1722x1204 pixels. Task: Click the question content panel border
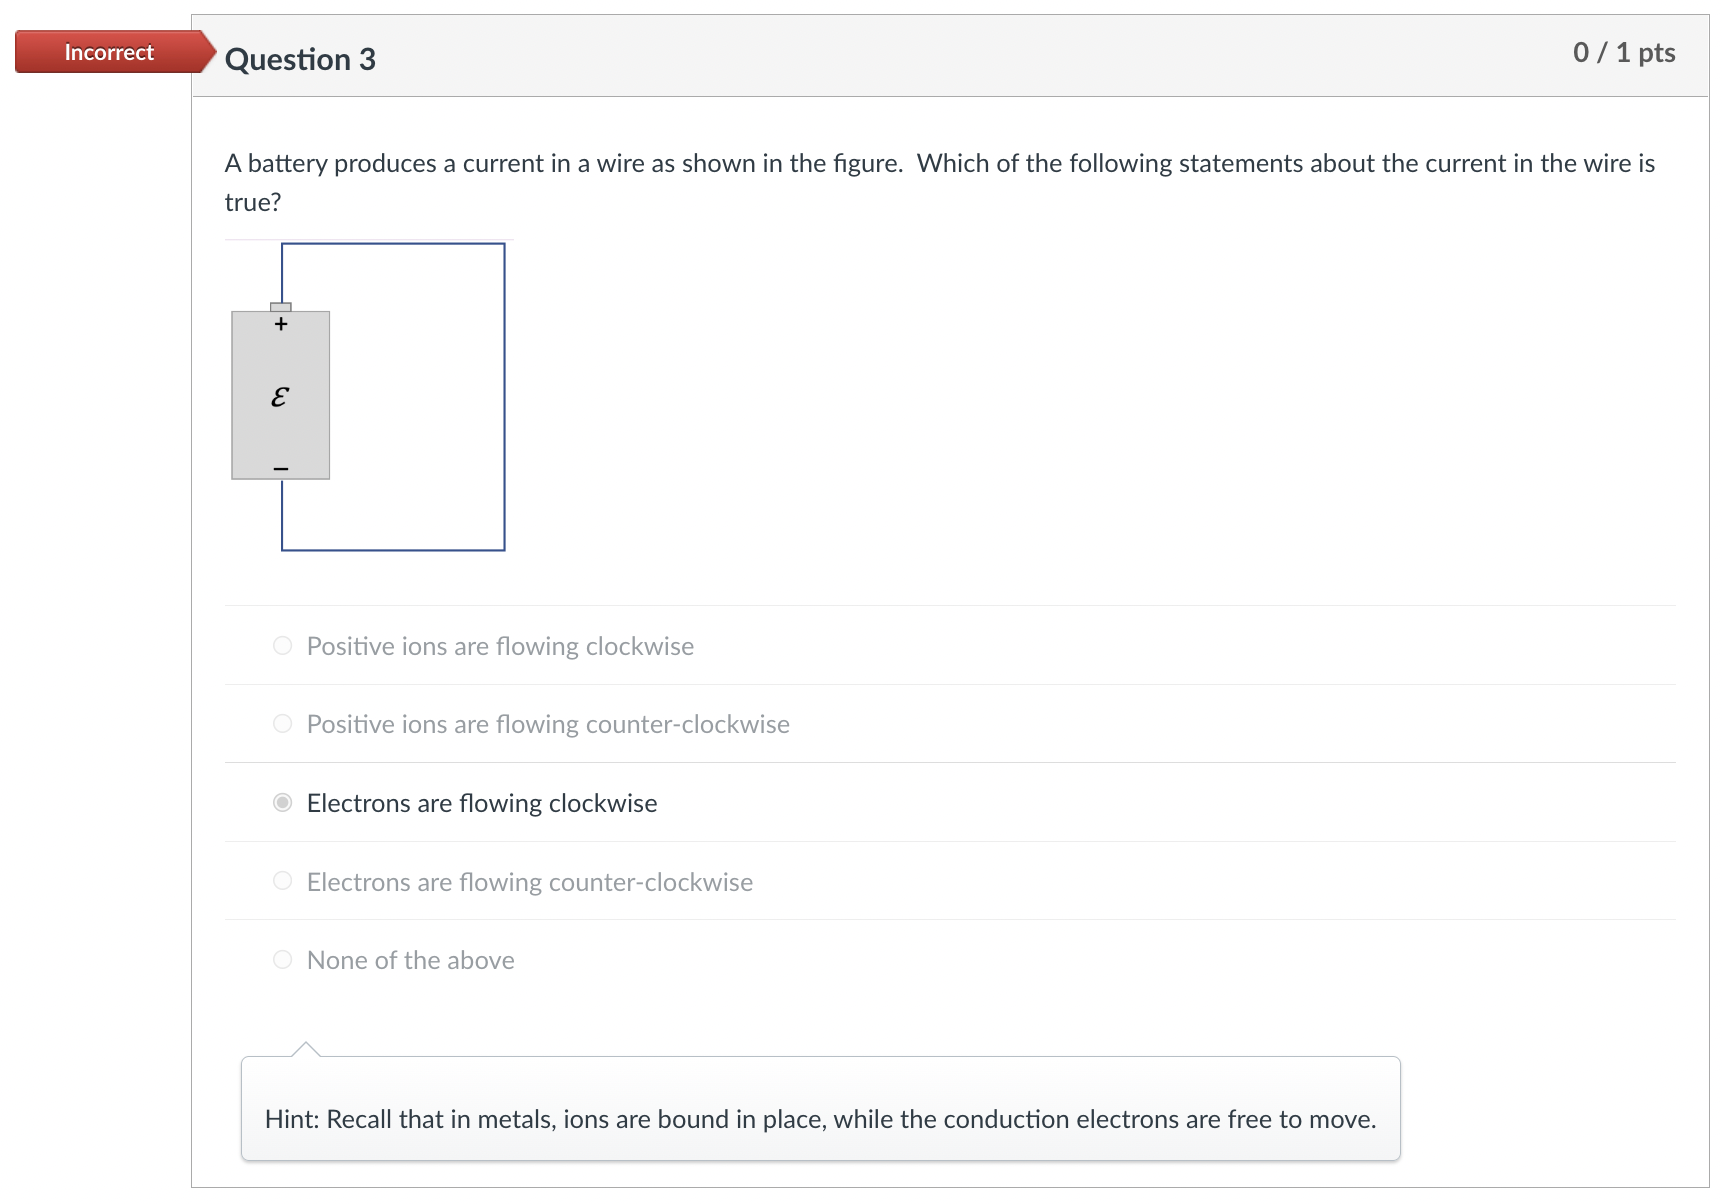click(x=191, y=600)
